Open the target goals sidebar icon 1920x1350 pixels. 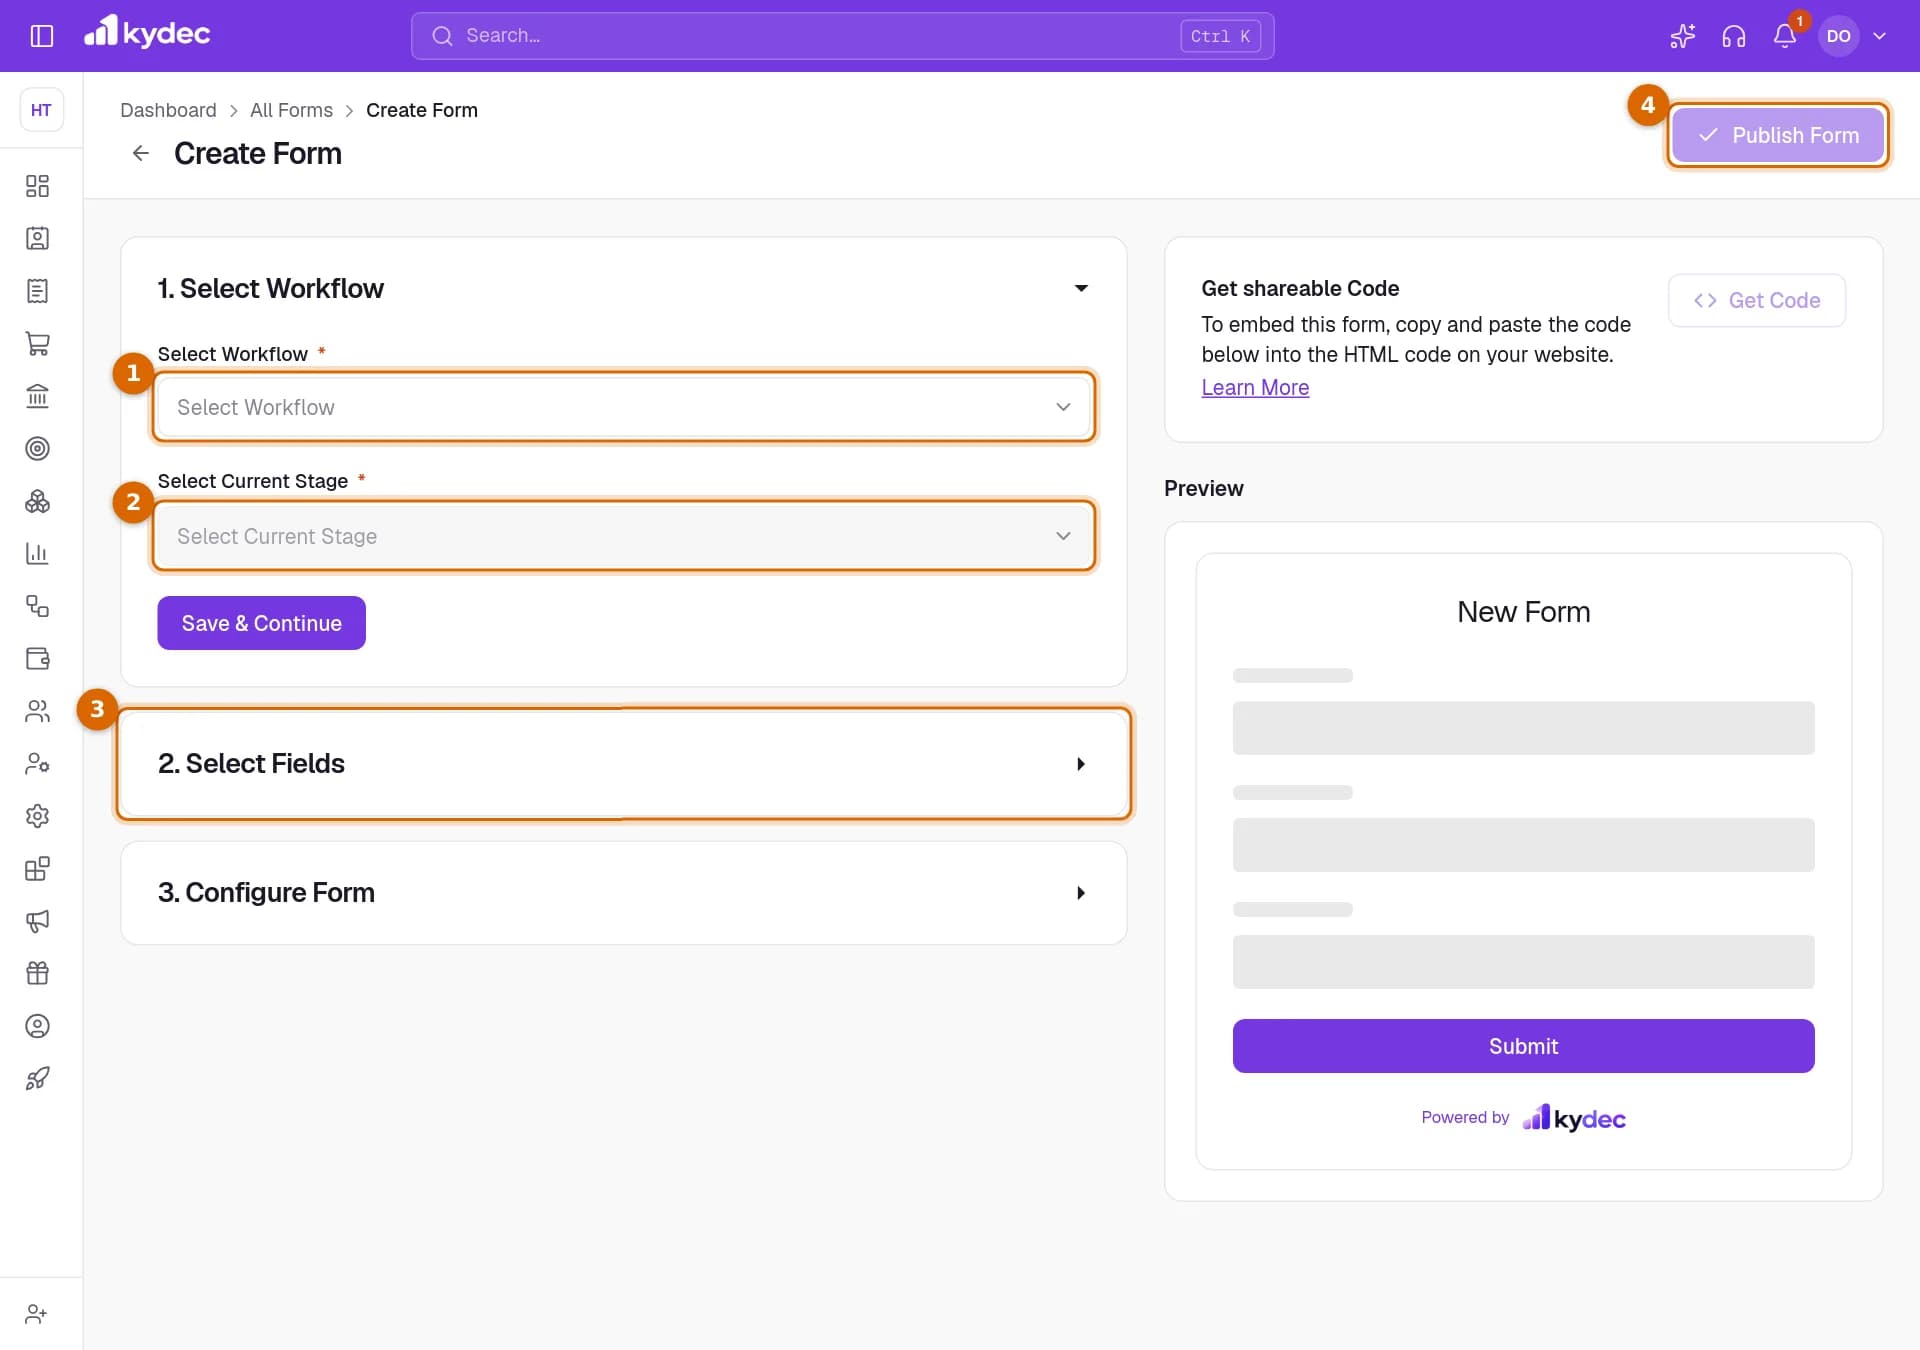37,448
